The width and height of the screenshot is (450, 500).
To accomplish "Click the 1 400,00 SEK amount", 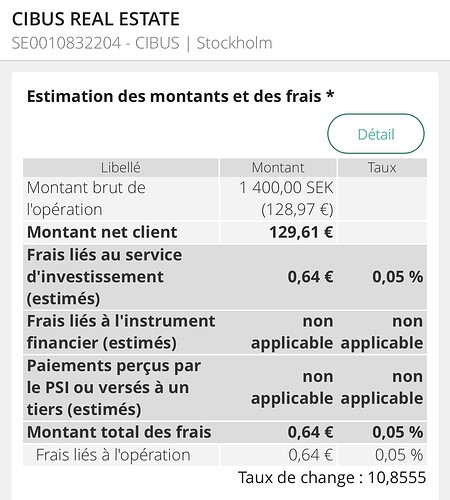I will point(286,188).
